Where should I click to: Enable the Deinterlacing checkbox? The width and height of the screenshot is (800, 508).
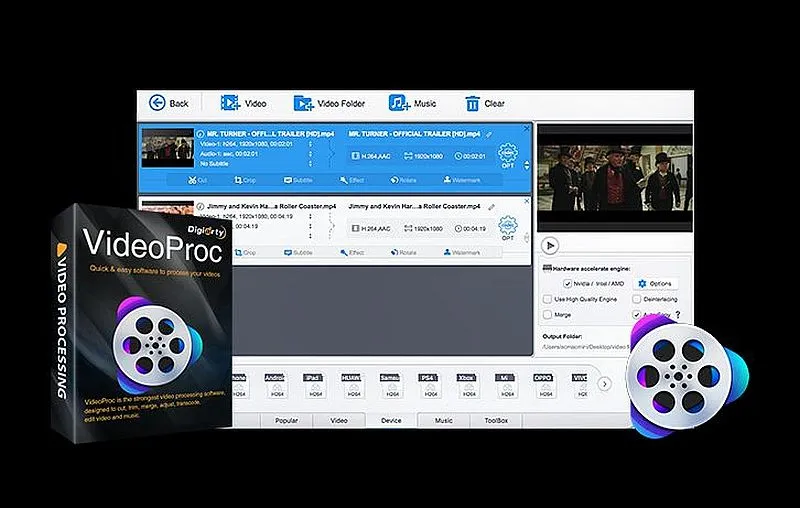coord(637,299)
